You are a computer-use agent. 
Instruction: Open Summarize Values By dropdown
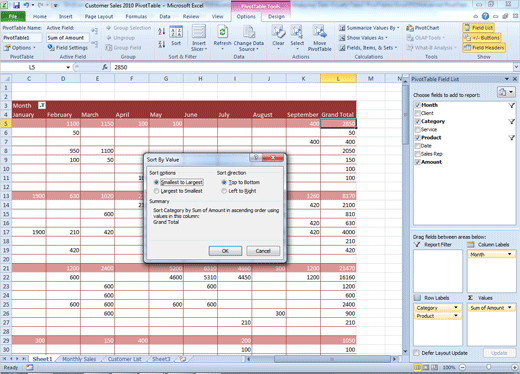click(x=369, y=28)
